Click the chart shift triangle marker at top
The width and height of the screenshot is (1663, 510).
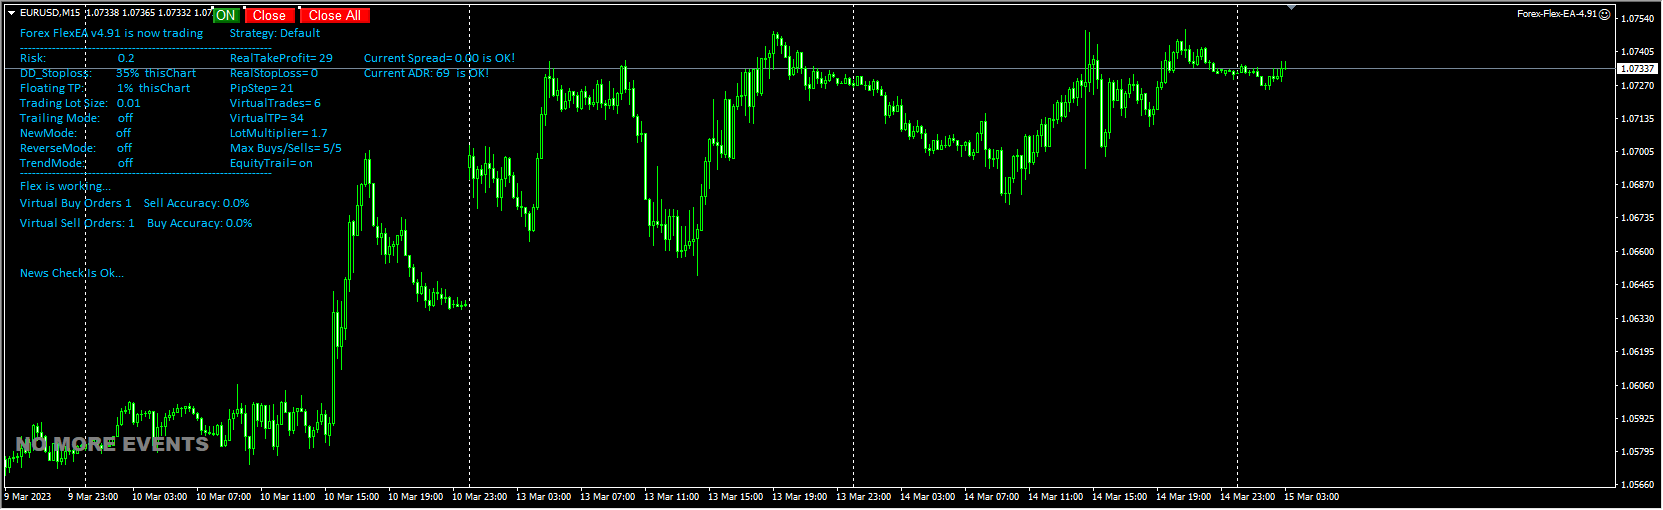(x=1292, y=7)
